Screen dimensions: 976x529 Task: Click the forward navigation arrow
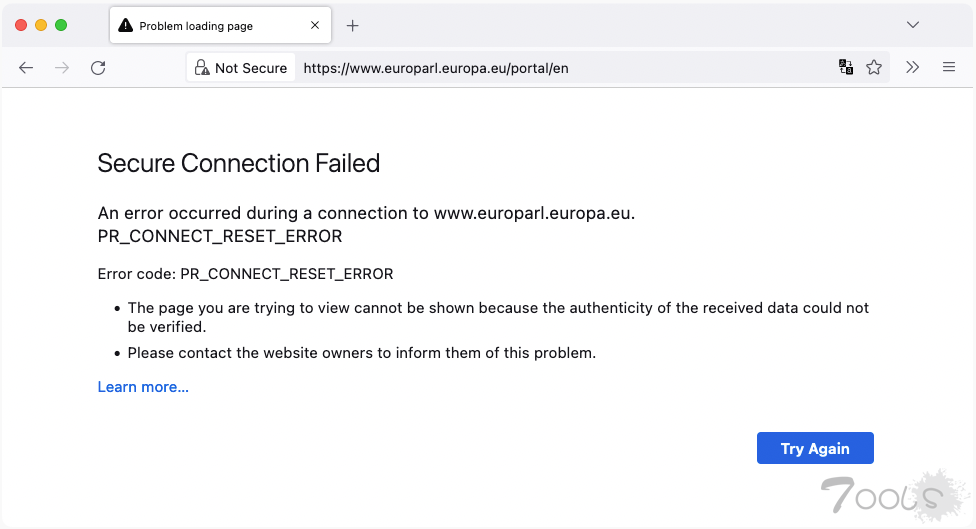click(x=62, y=68)
